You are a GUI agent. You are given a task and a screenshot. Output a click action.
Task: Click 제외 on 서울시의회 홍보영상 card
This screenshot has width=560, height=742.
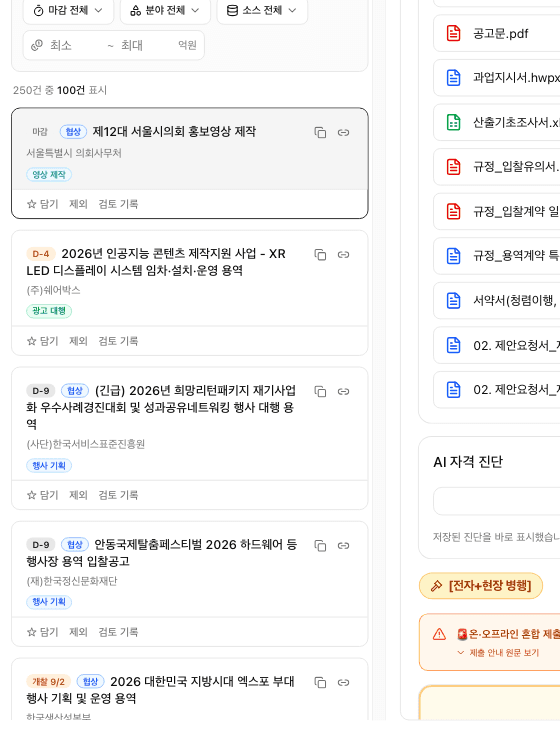point(79,204)
